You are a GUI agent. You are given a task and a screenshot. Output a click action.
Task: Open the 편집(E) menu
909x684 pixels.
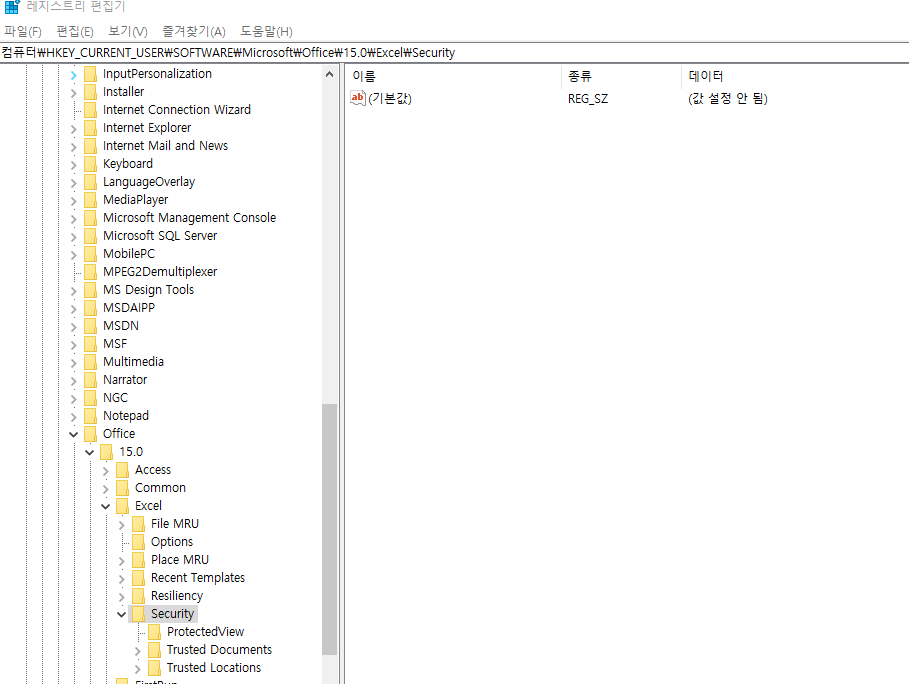coord(75,31)
